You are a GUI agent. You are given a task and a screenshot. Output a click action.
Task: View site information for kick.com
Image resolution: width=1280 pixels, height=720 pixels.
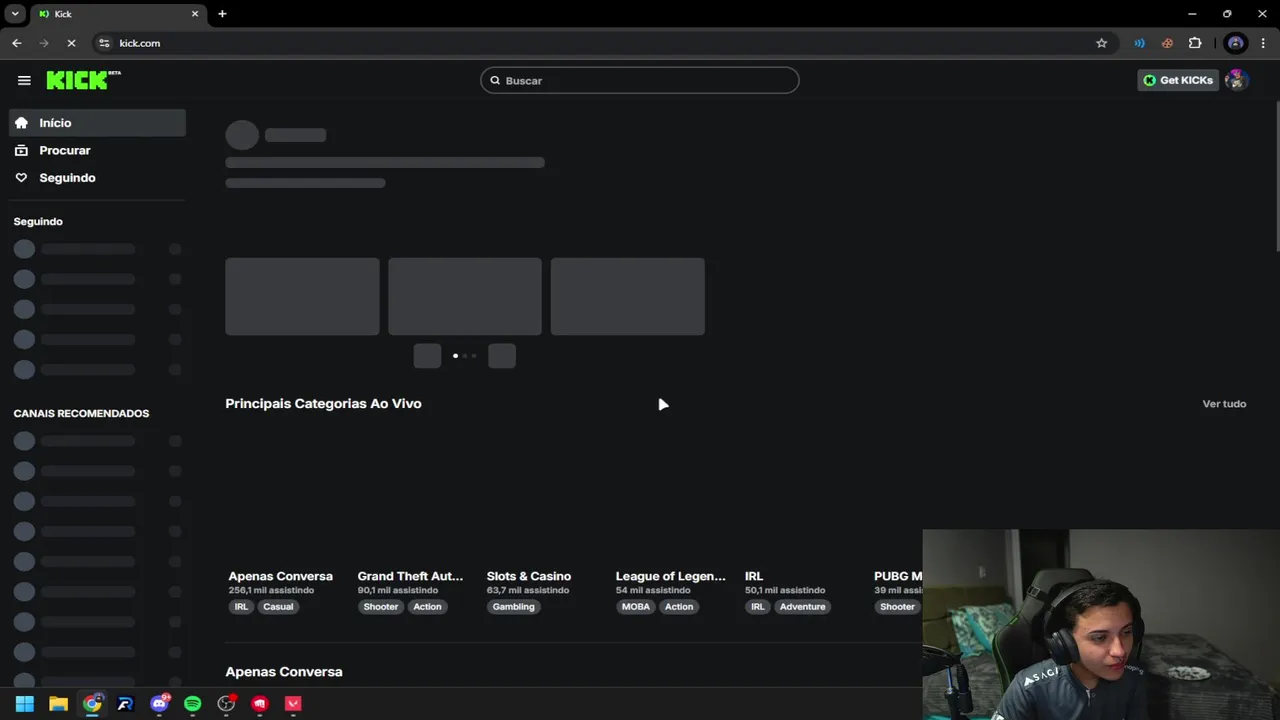click(x=104, y=43)
